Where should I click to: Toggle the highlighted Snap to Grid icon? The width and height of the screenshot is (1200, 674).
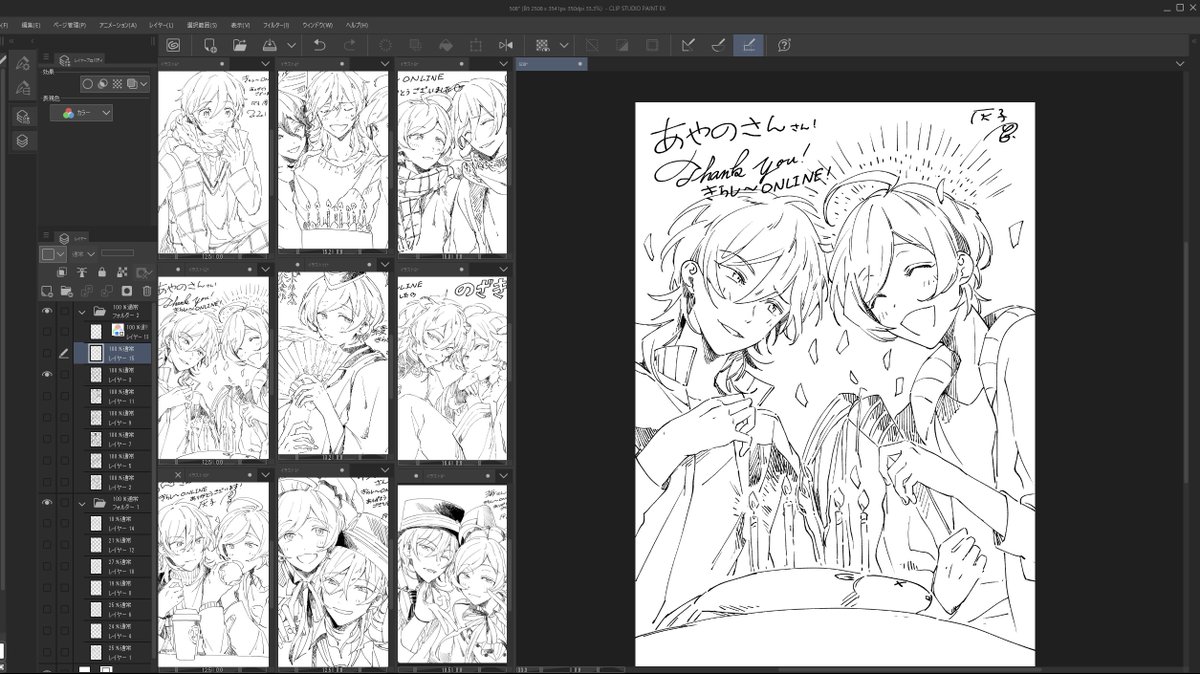(x=747, y=45)
